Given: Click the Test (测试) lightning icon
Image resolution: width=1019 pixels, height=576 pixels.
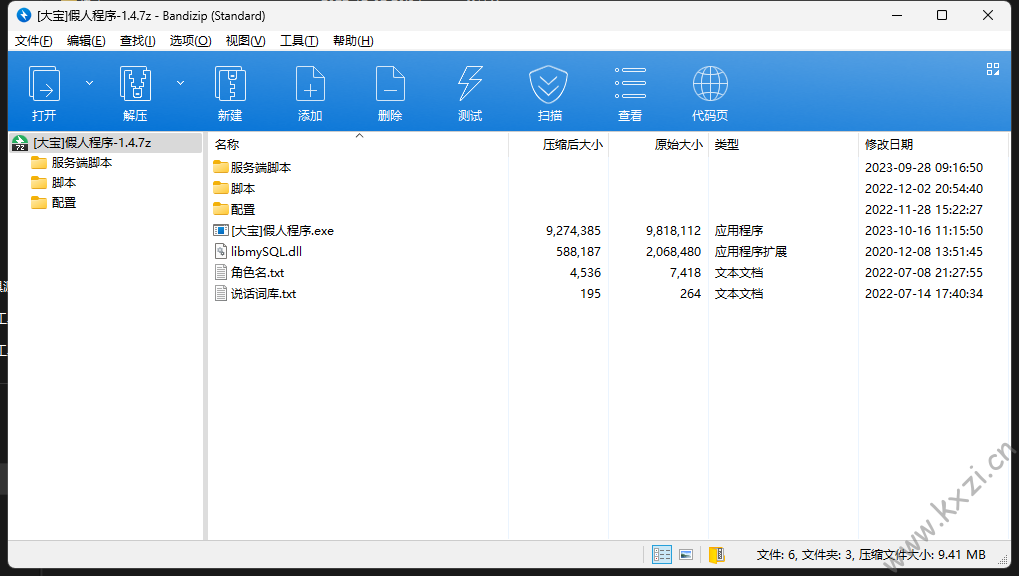Looking at the screenshot, I should coord(470,84).
